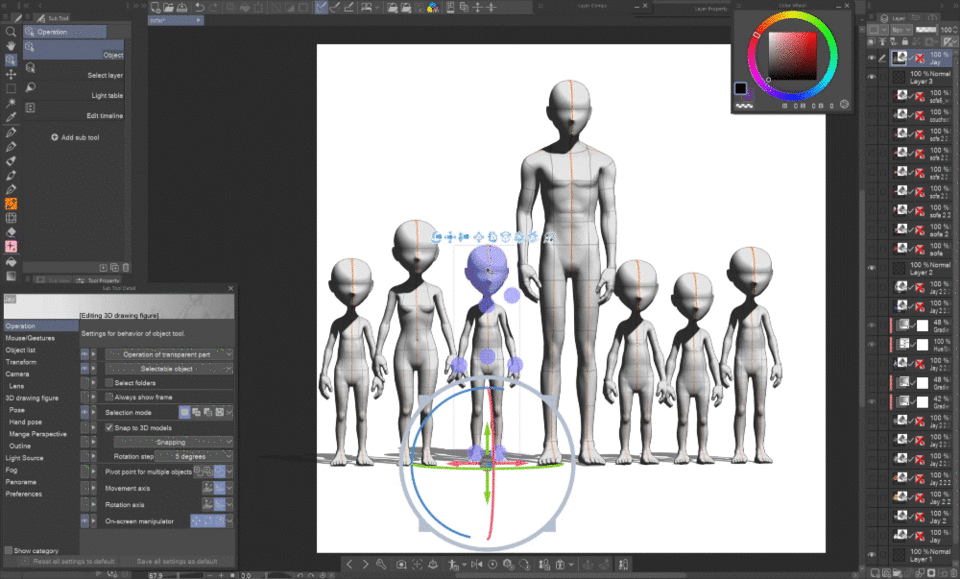The image size is (960, 579).
Task: Click Save all settings as default
Action: click(177, 561)
